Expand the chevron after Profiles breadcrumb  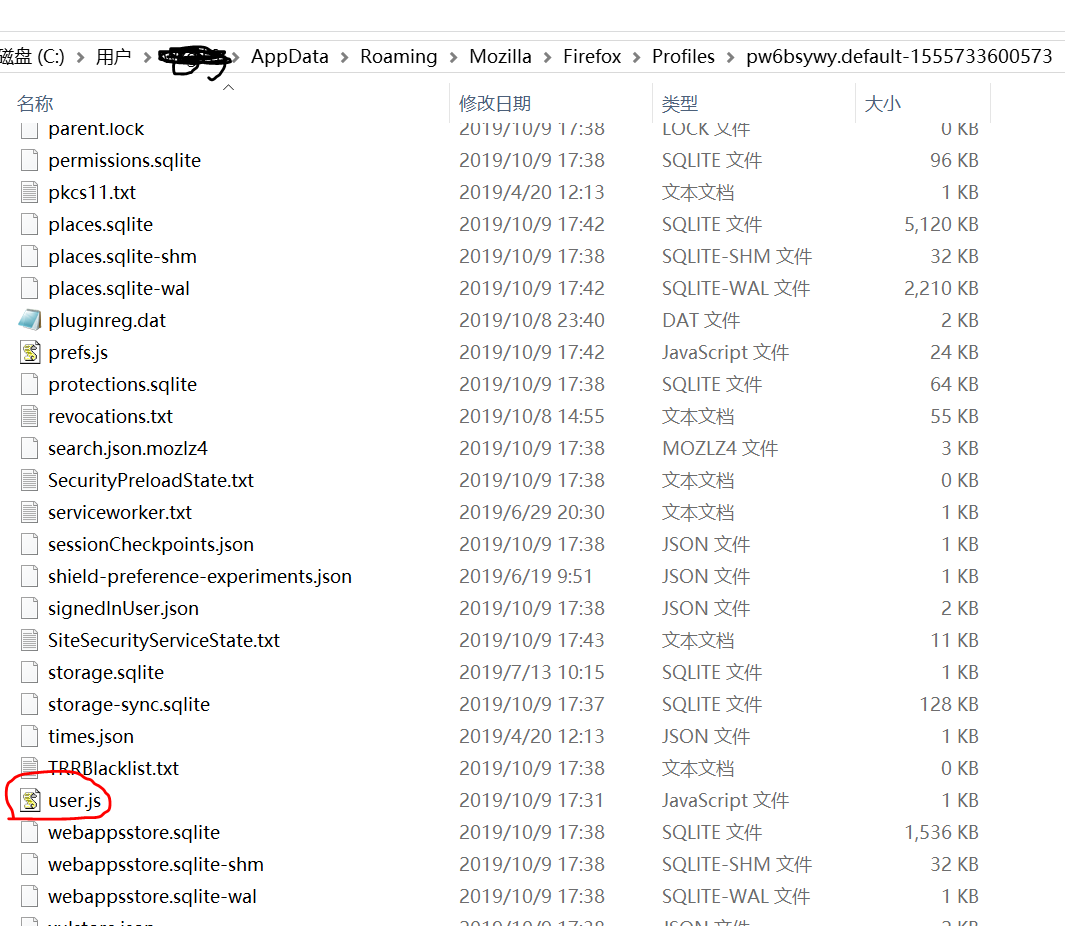[x=730, y=57]
